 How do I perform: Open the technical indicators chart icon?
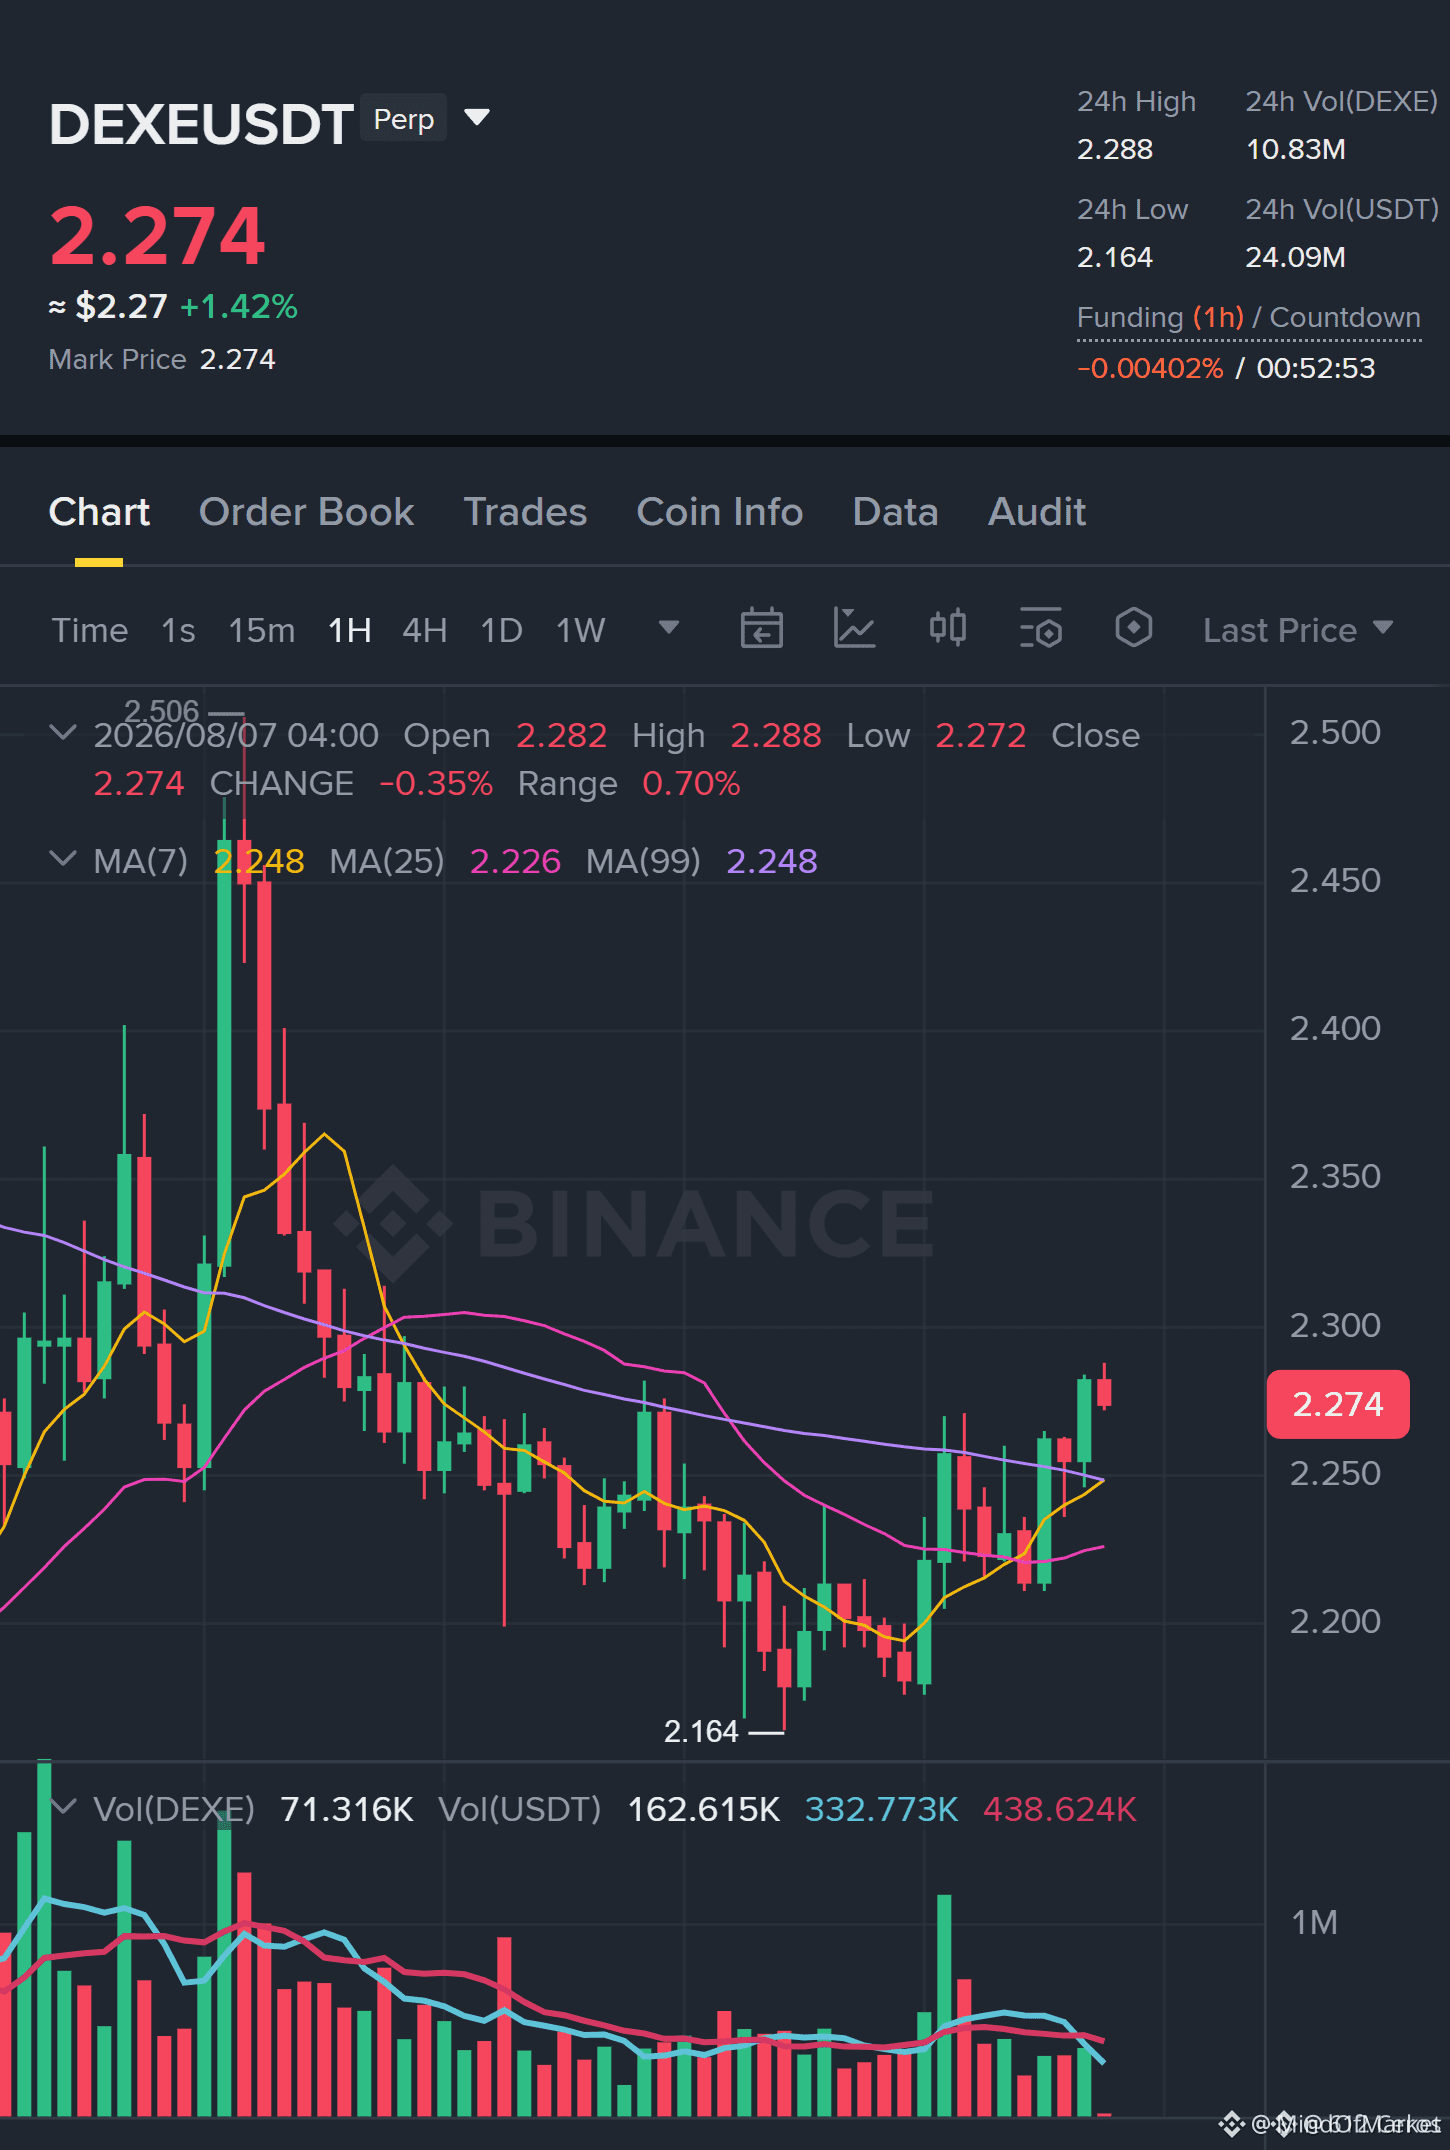854,629
